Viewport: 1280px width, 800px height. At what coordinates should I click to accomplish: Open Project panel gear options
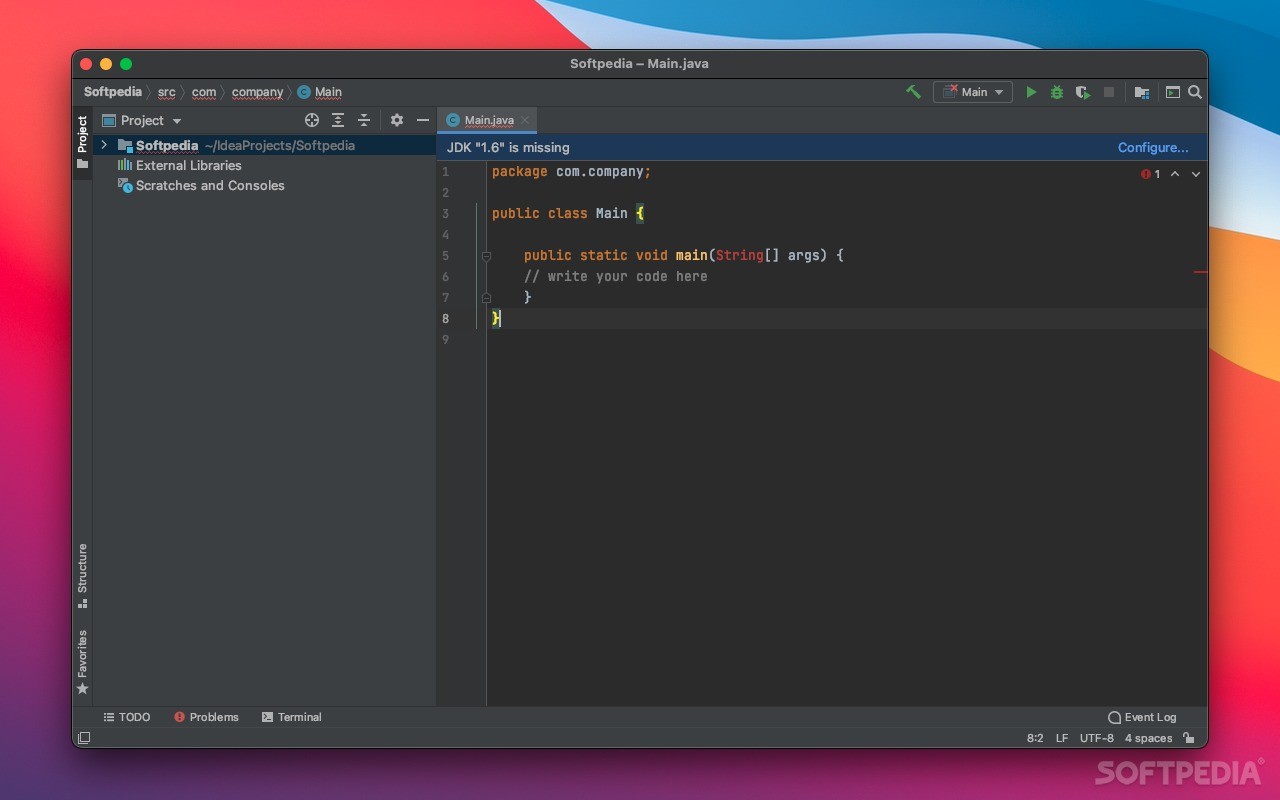[x=397, y=120]
